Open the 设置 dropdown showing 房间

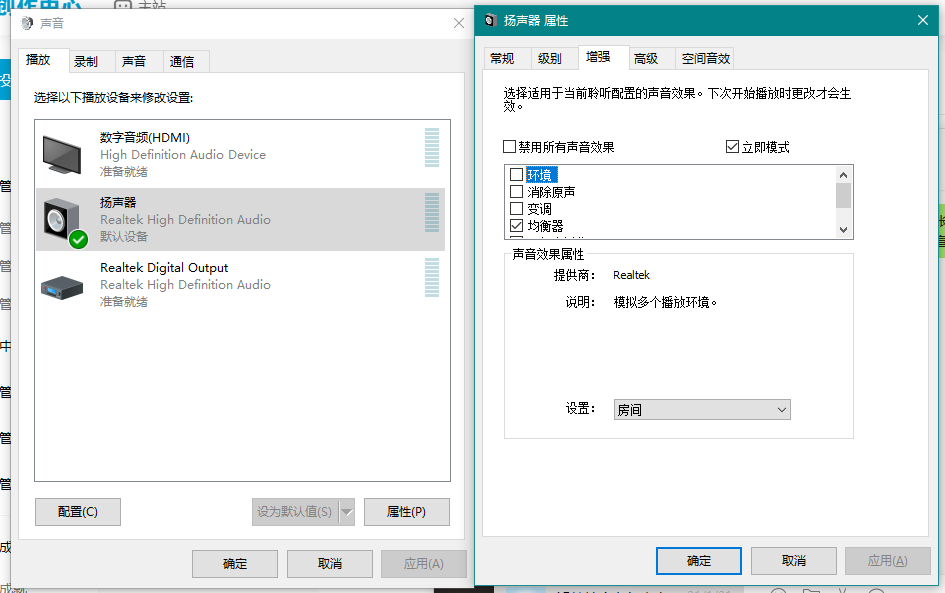pyautogui.click(x=702, y=410)
